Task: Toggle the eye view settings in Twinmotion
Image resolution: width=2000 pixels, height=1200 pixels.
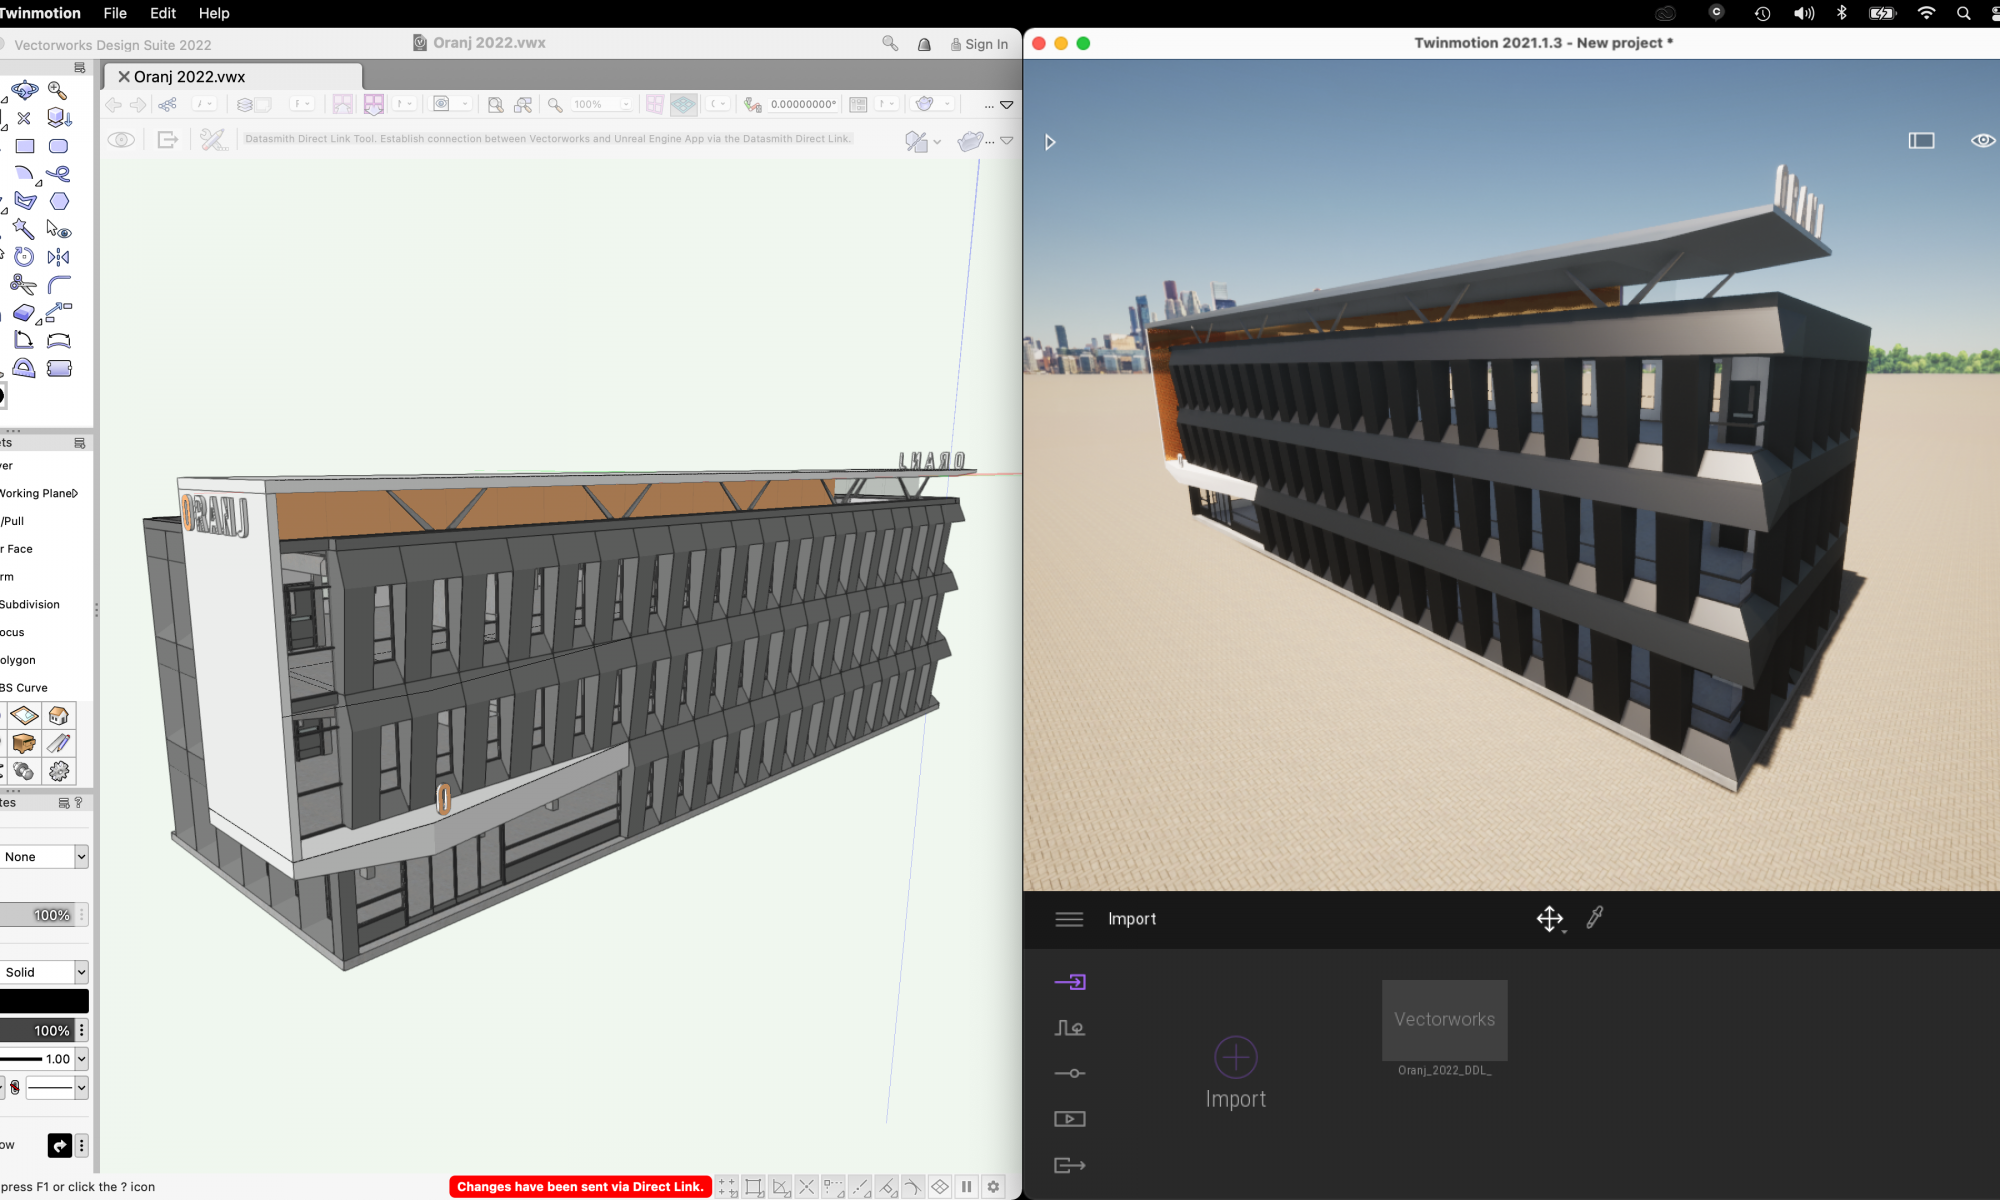Action: click(1982, 141)
